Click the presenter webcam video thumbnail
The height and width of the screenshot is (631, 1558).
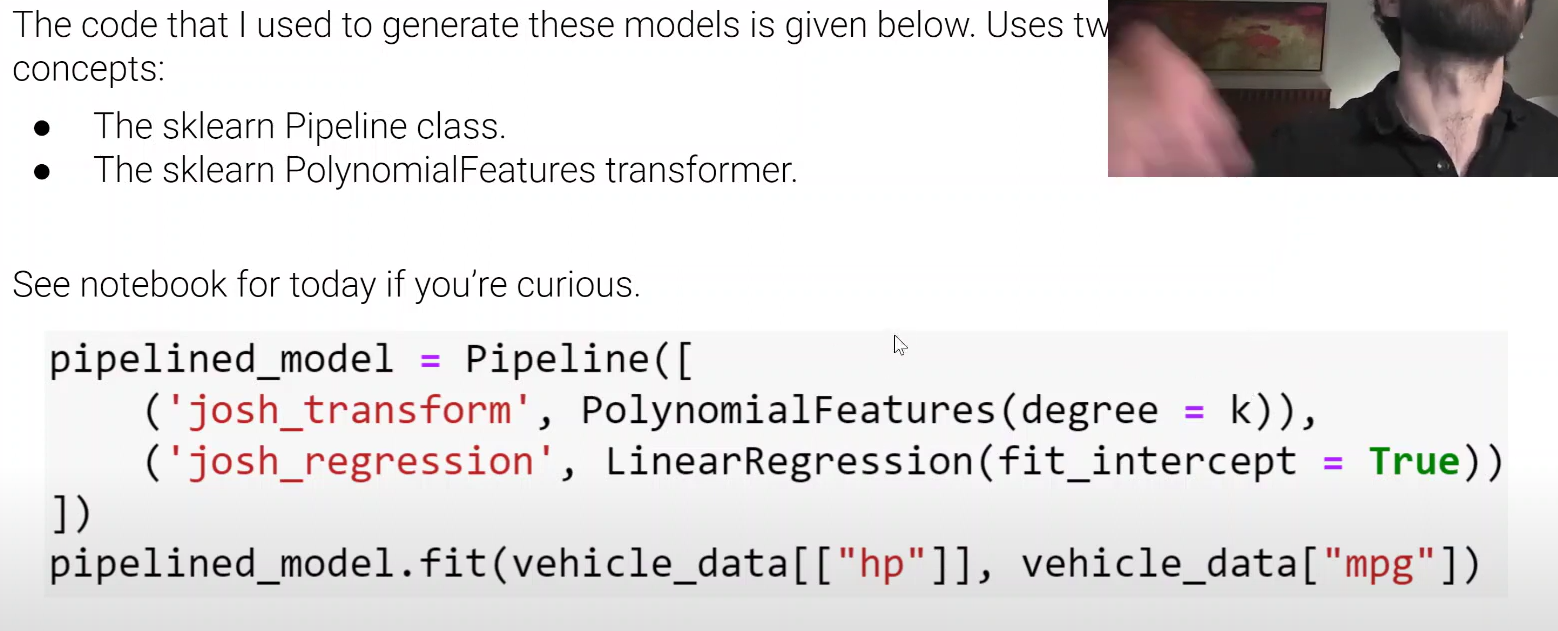tap(1332, 88)
